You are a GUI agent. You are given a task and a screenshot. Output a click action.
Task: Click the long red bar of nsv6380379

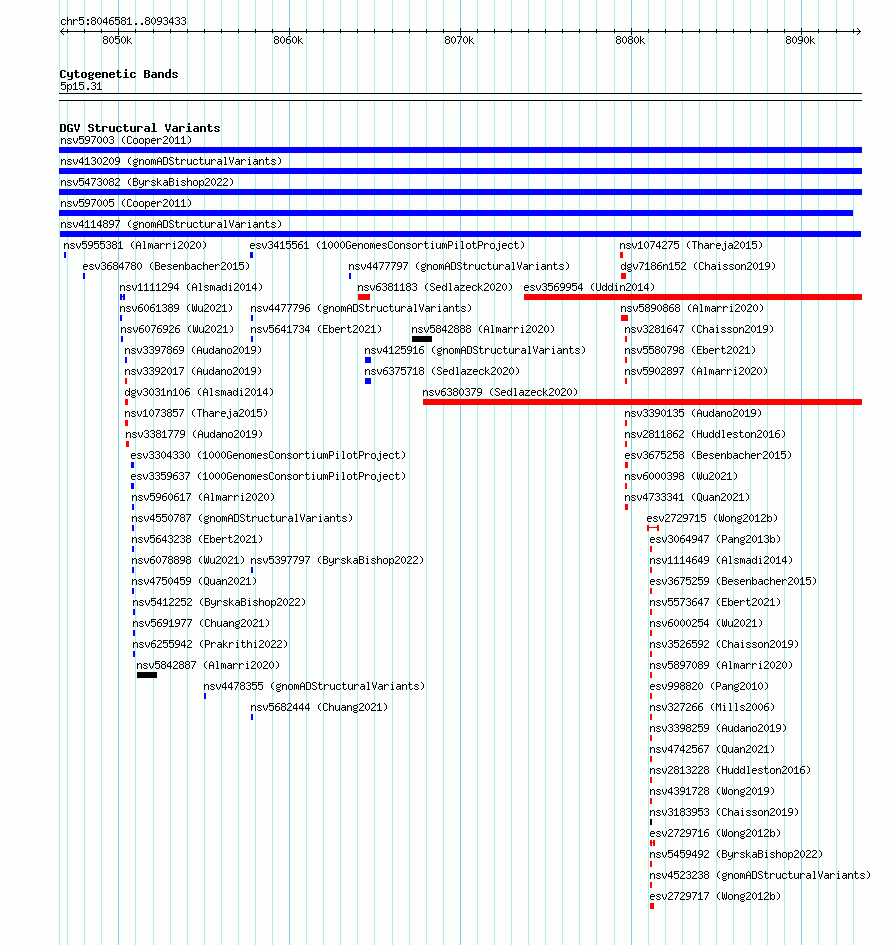pos(642,402)
